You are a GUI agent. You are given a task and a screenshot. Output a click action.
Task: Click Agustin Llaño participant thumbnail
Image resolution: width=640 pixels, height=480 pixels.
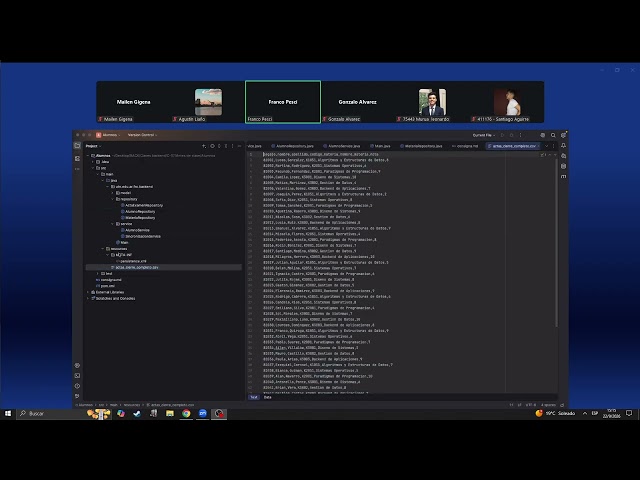tap(208, 102)
